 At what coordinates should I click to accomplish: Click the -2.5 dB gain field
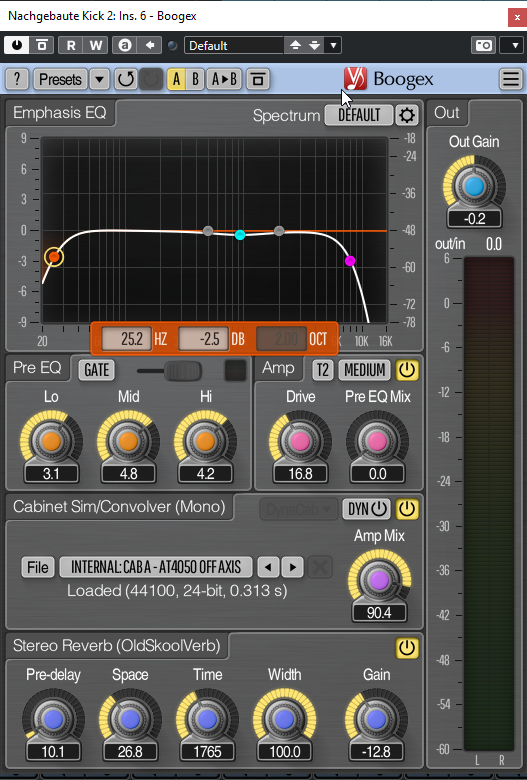coord(204,339)
